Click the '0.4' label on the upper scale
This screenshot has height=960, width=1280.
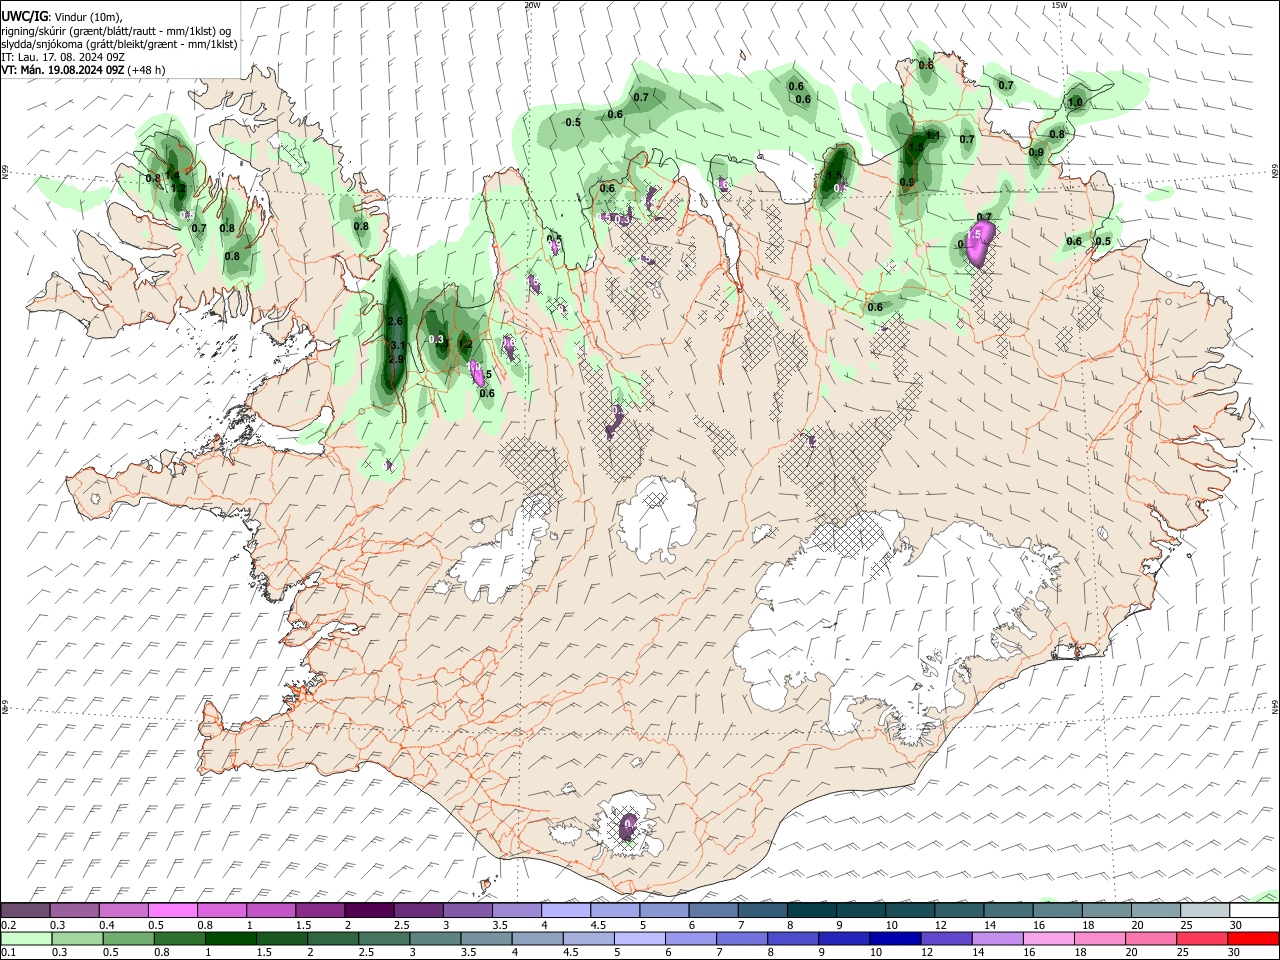tap(107, 925)
